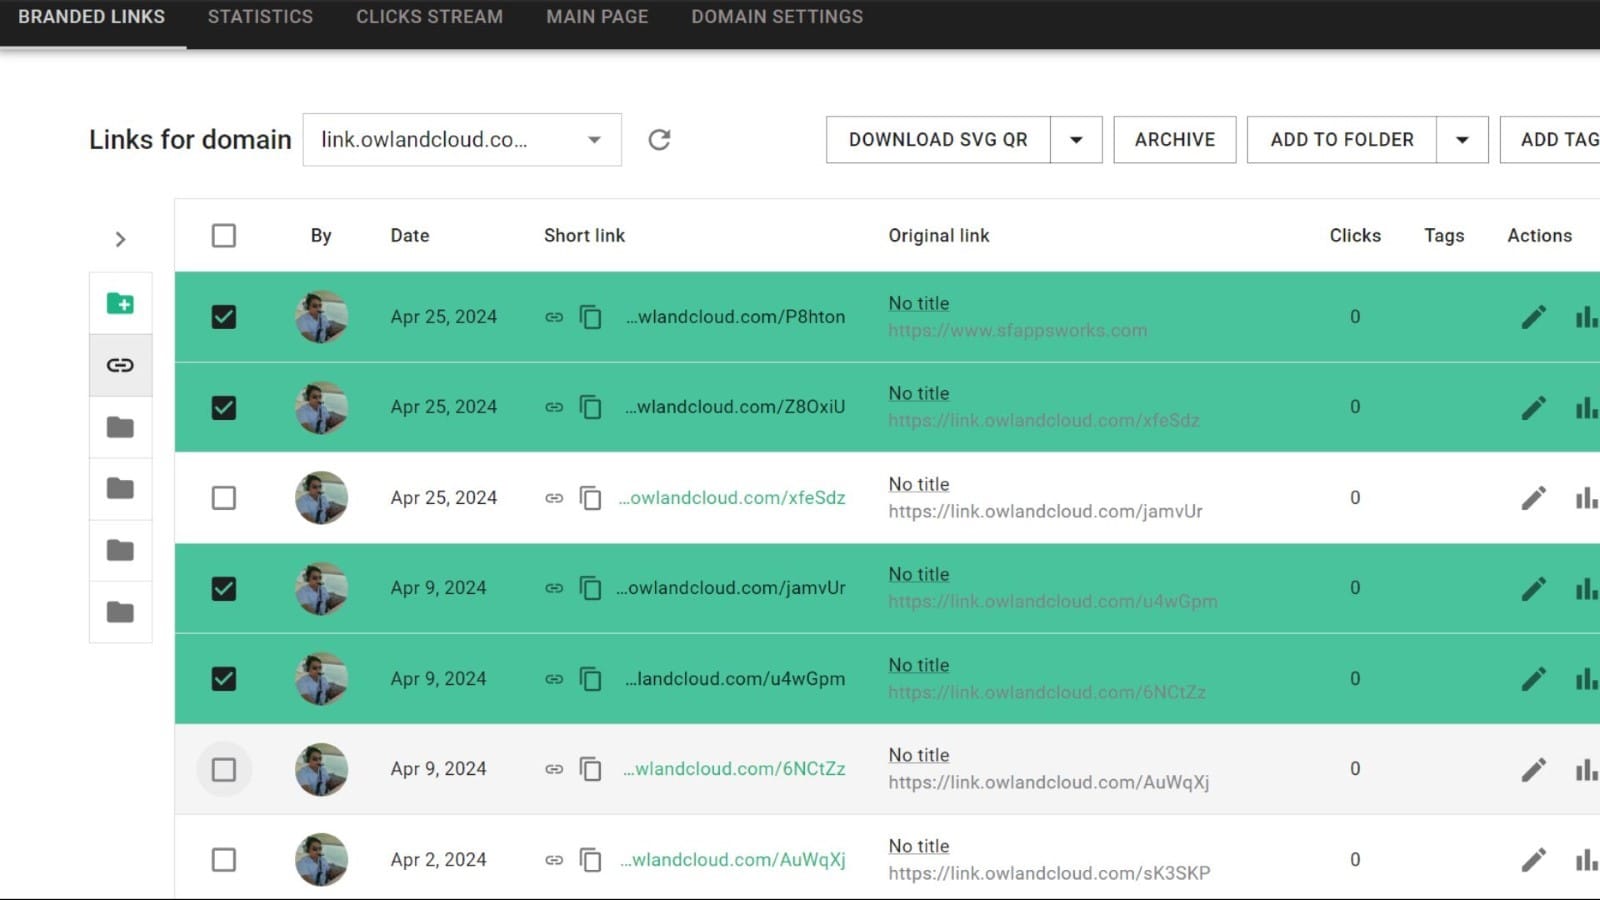The width and height of the screenshot is (1600, 900).
Task: Switch to the Statistics tab
Action: (x=260, y=17)
